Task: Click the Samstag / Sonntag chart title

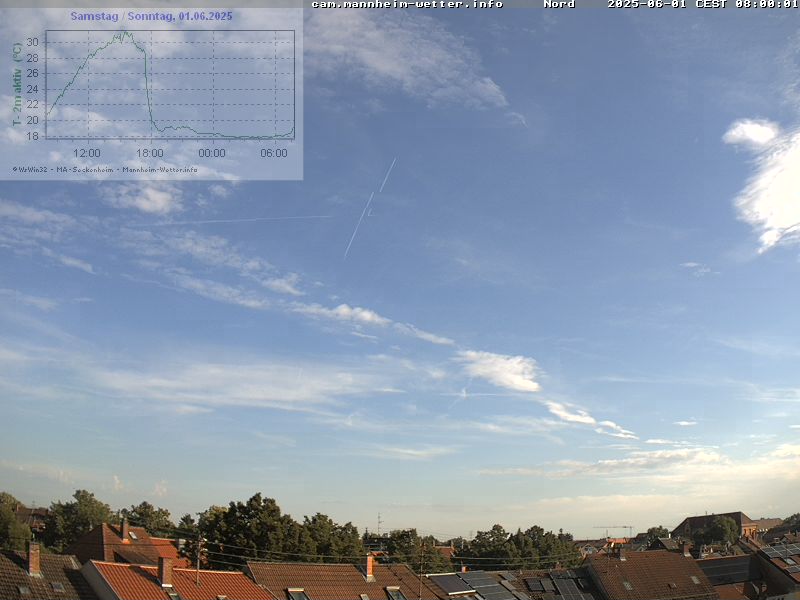Action: coord(151,16)
